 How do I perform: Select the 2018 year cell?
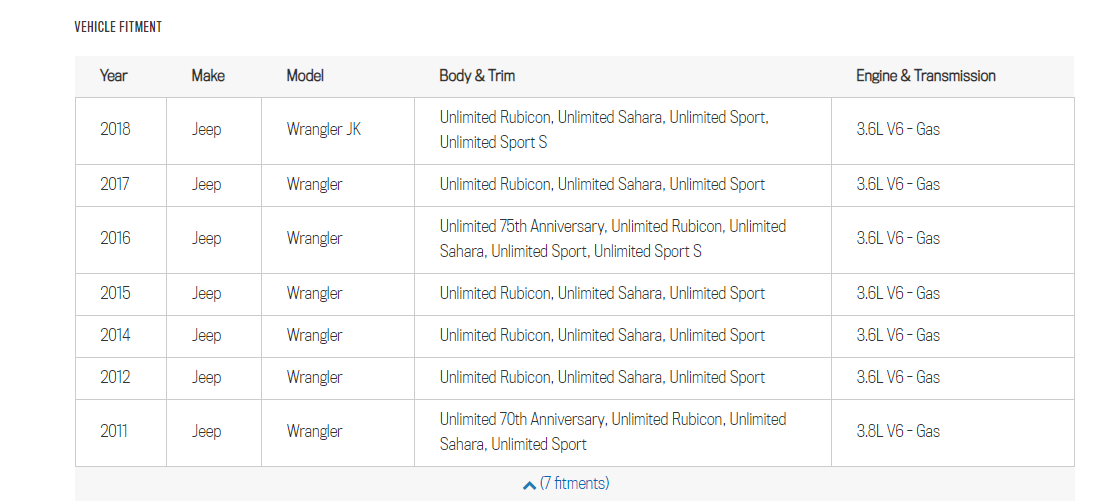[115, 130]
